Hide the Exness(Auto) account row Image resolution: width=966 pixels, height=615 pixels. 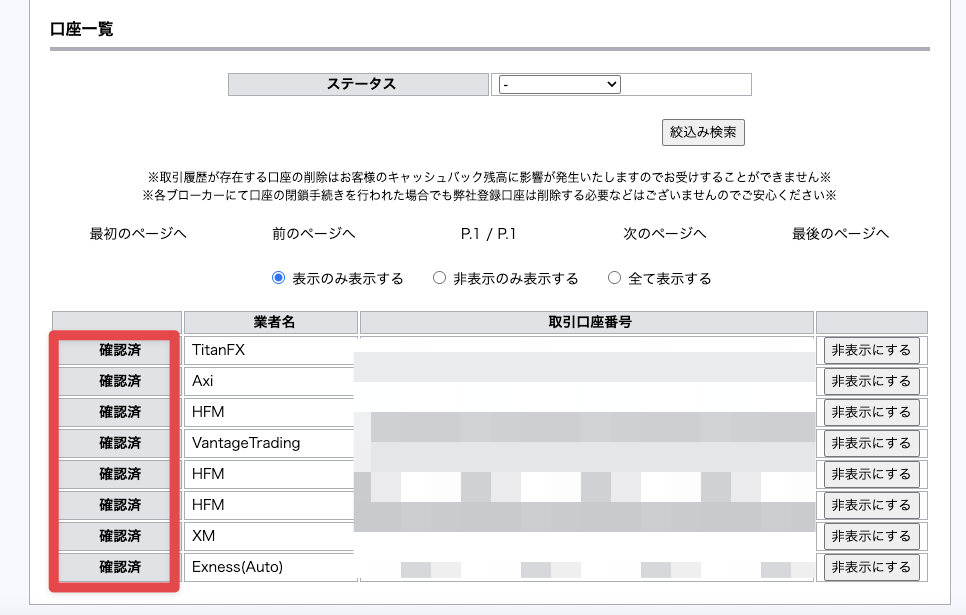pyautogui.click(x=871, y=567)
